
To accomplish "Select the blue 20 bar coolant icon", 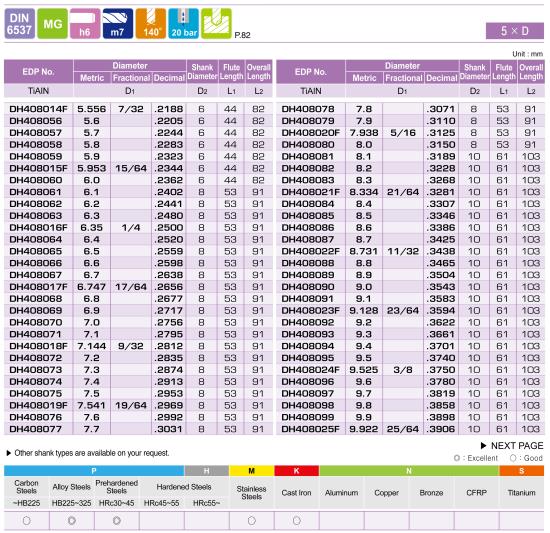I will pyautogui.click(x=183, y=24).
